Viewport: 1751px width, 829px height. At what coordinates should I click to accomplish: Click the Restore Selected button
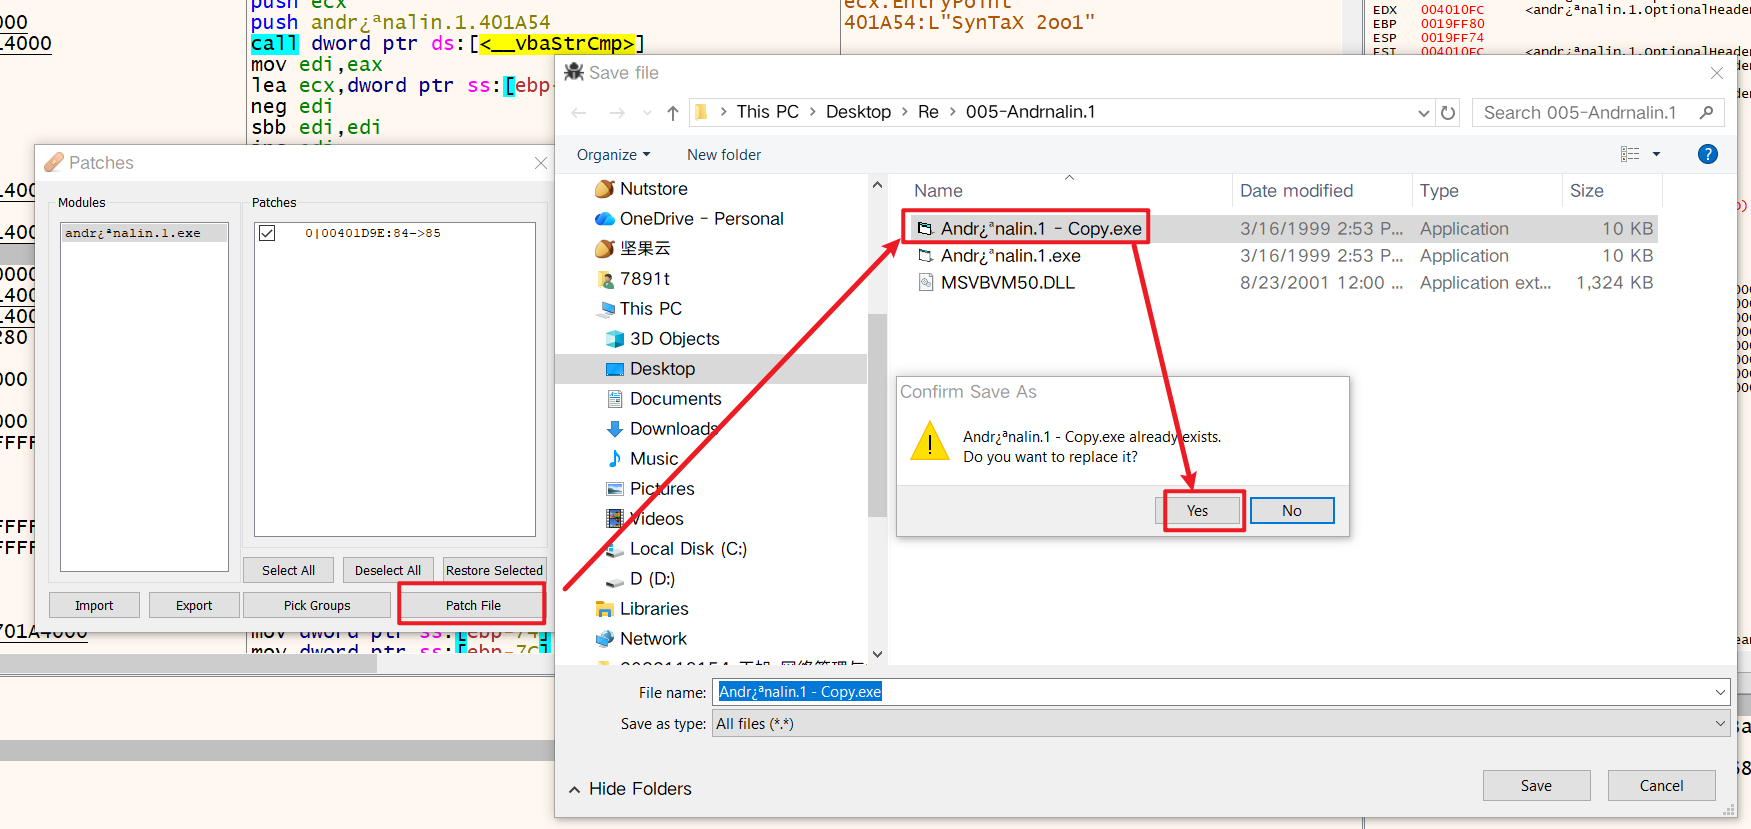(494, 570)
